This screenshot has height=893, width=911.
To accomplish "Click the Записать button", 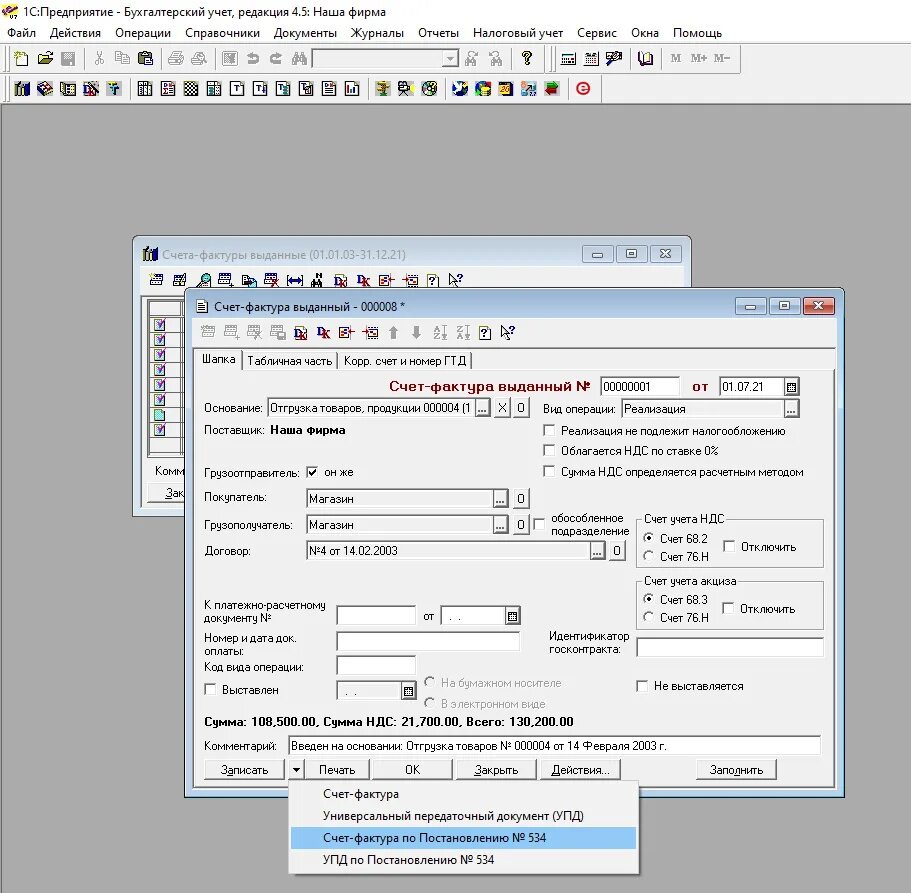I will pyautogui.click(x=244, y=770).
